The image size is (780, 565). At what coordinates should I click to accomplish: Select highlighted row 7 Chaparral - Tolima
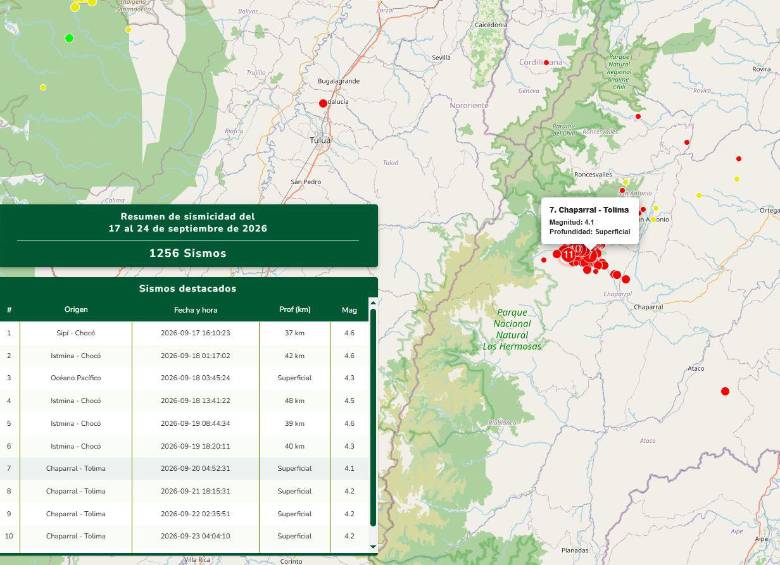click(184, 469)
